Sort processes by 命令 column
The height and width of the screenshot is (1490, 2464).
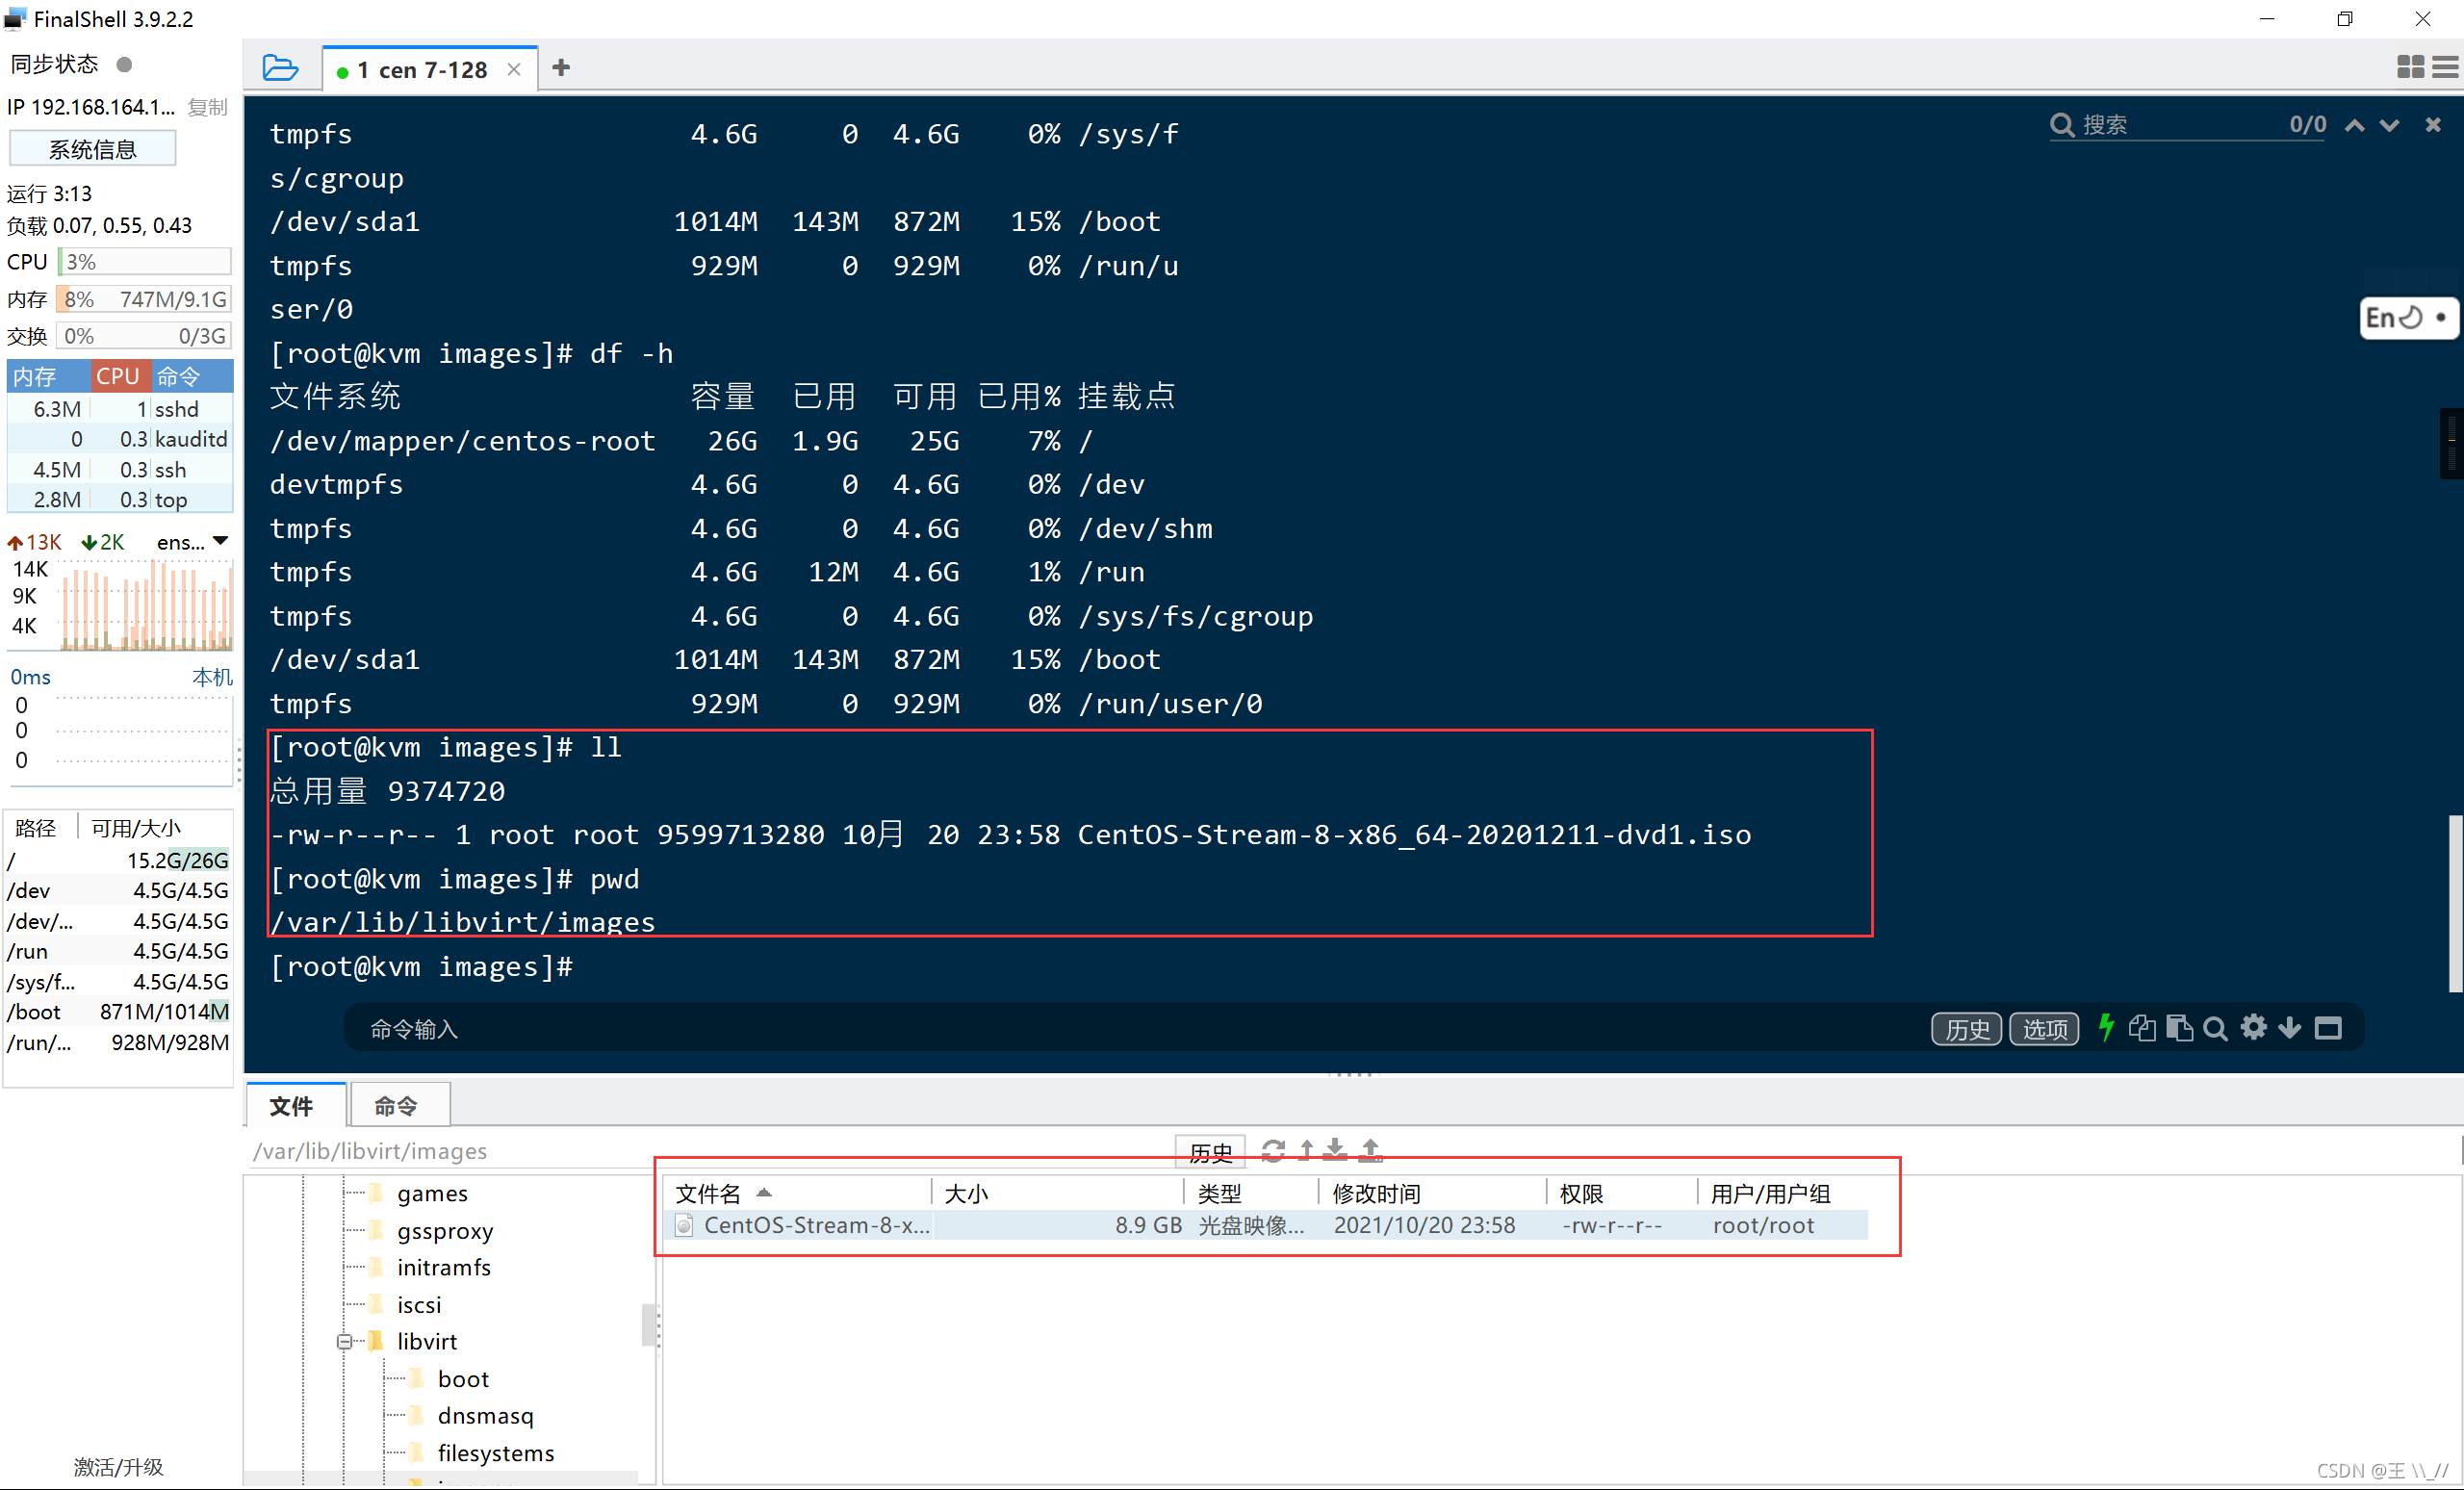pyautogui.click(x=193, y=376)
